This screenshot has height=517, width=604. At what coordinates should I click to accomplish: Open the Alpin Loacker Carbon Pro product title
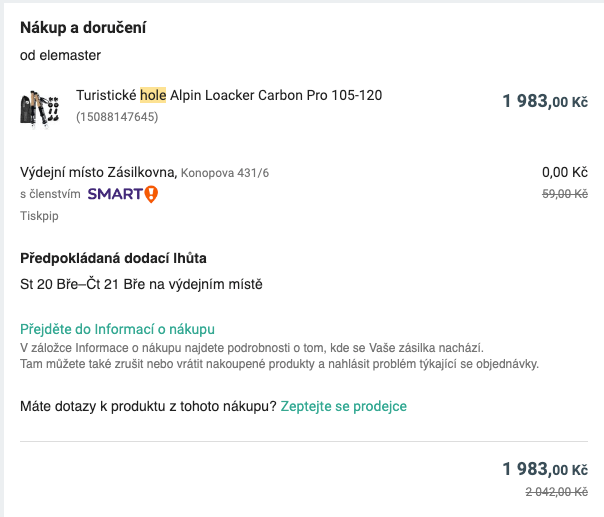(x=276, y=96)
